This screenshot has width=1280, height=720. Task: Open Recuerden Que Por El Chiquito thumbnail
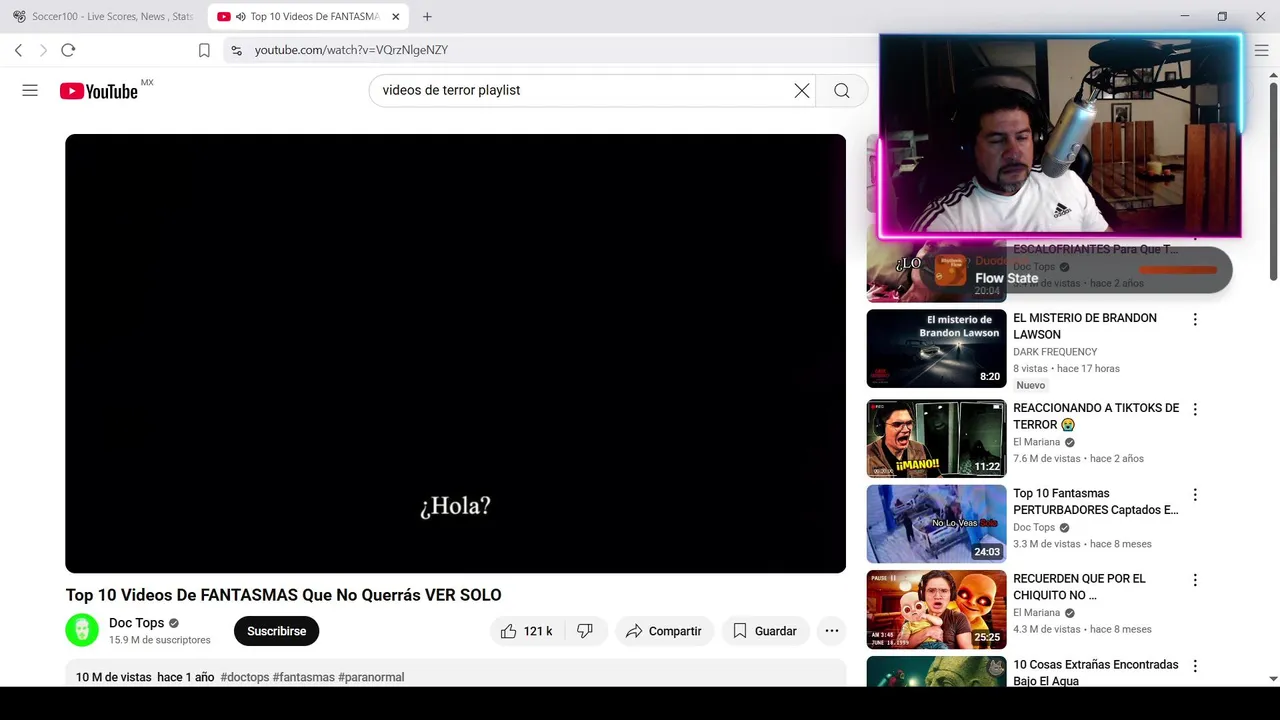pos(936,609)
